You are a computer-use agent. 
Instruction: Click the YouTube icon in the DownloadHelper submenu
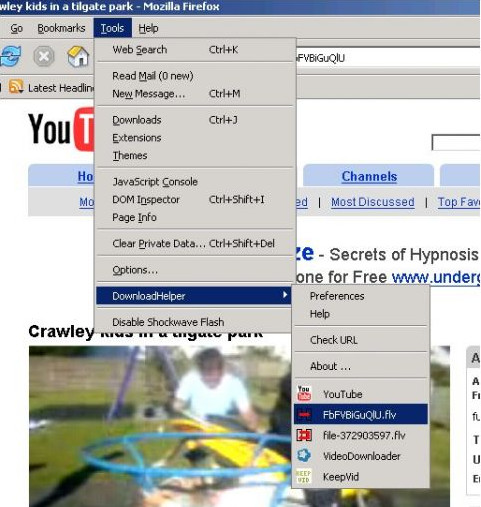click(x=304, y=394)
